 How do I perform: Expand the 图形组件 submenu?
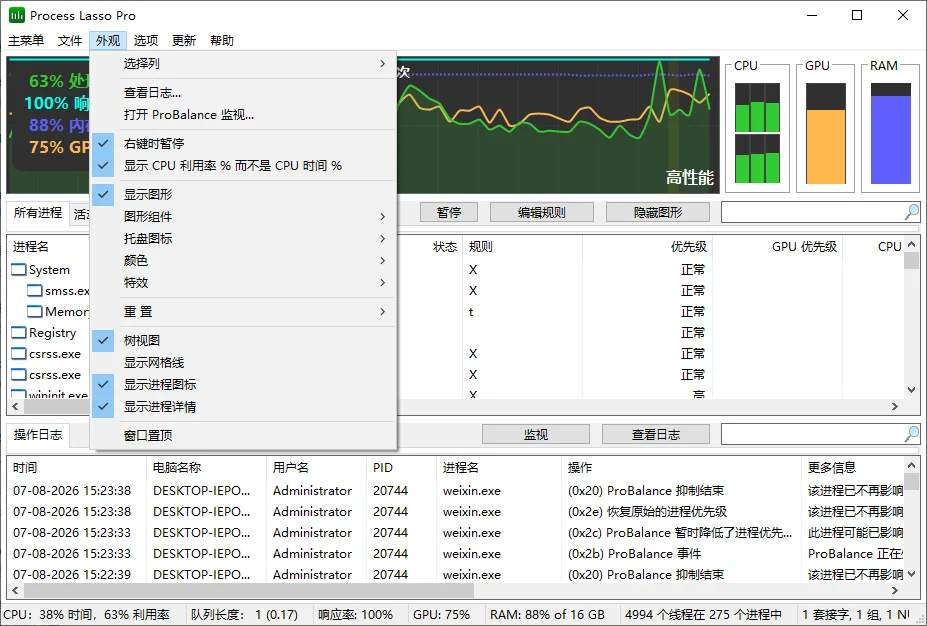click(x=243, y=216)
